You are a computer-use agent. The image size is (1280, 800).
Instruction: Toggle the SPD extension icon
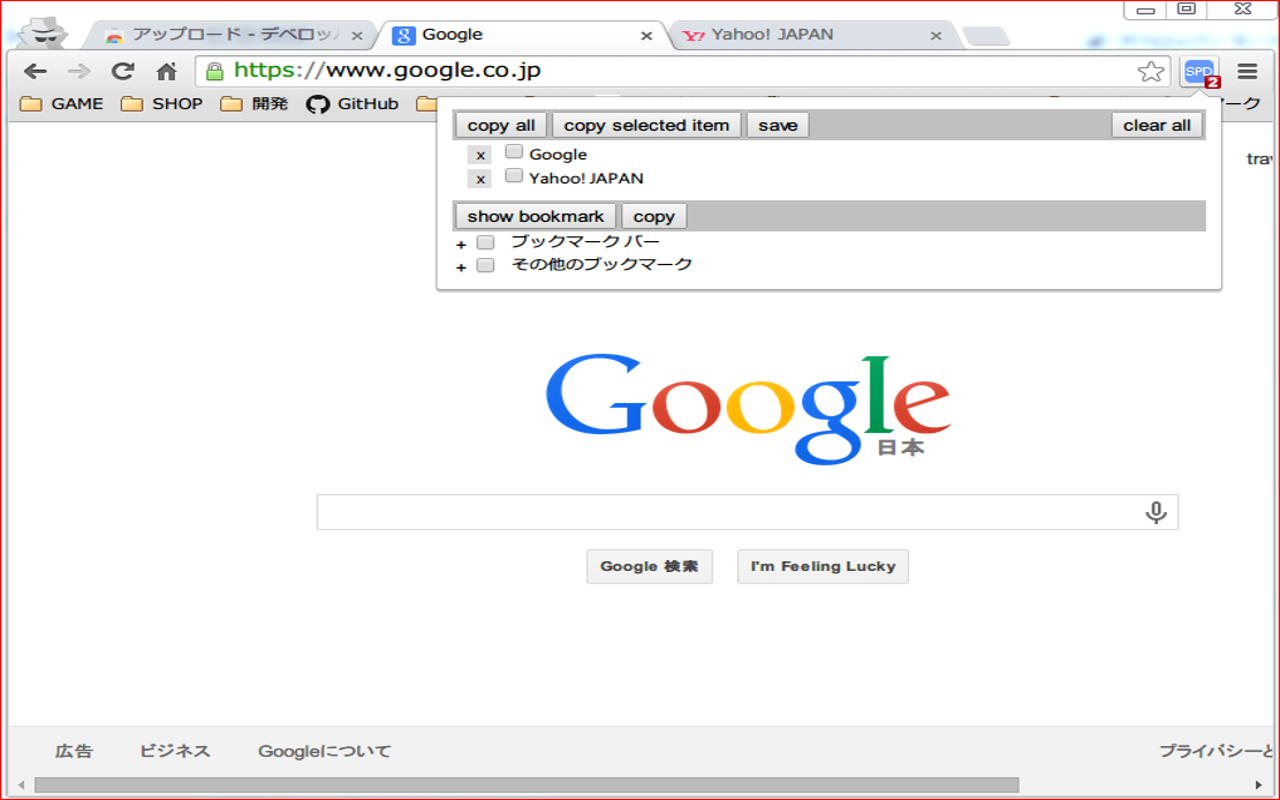pyautogui.click(x=1199, y=71)
